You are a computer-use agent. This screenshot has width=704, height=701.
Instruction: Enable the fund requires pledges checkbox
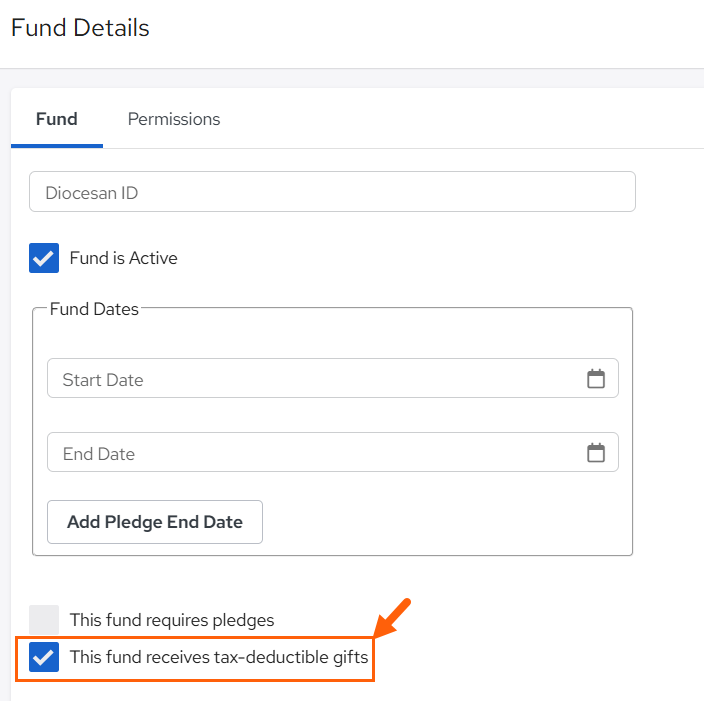coord(44,620)
